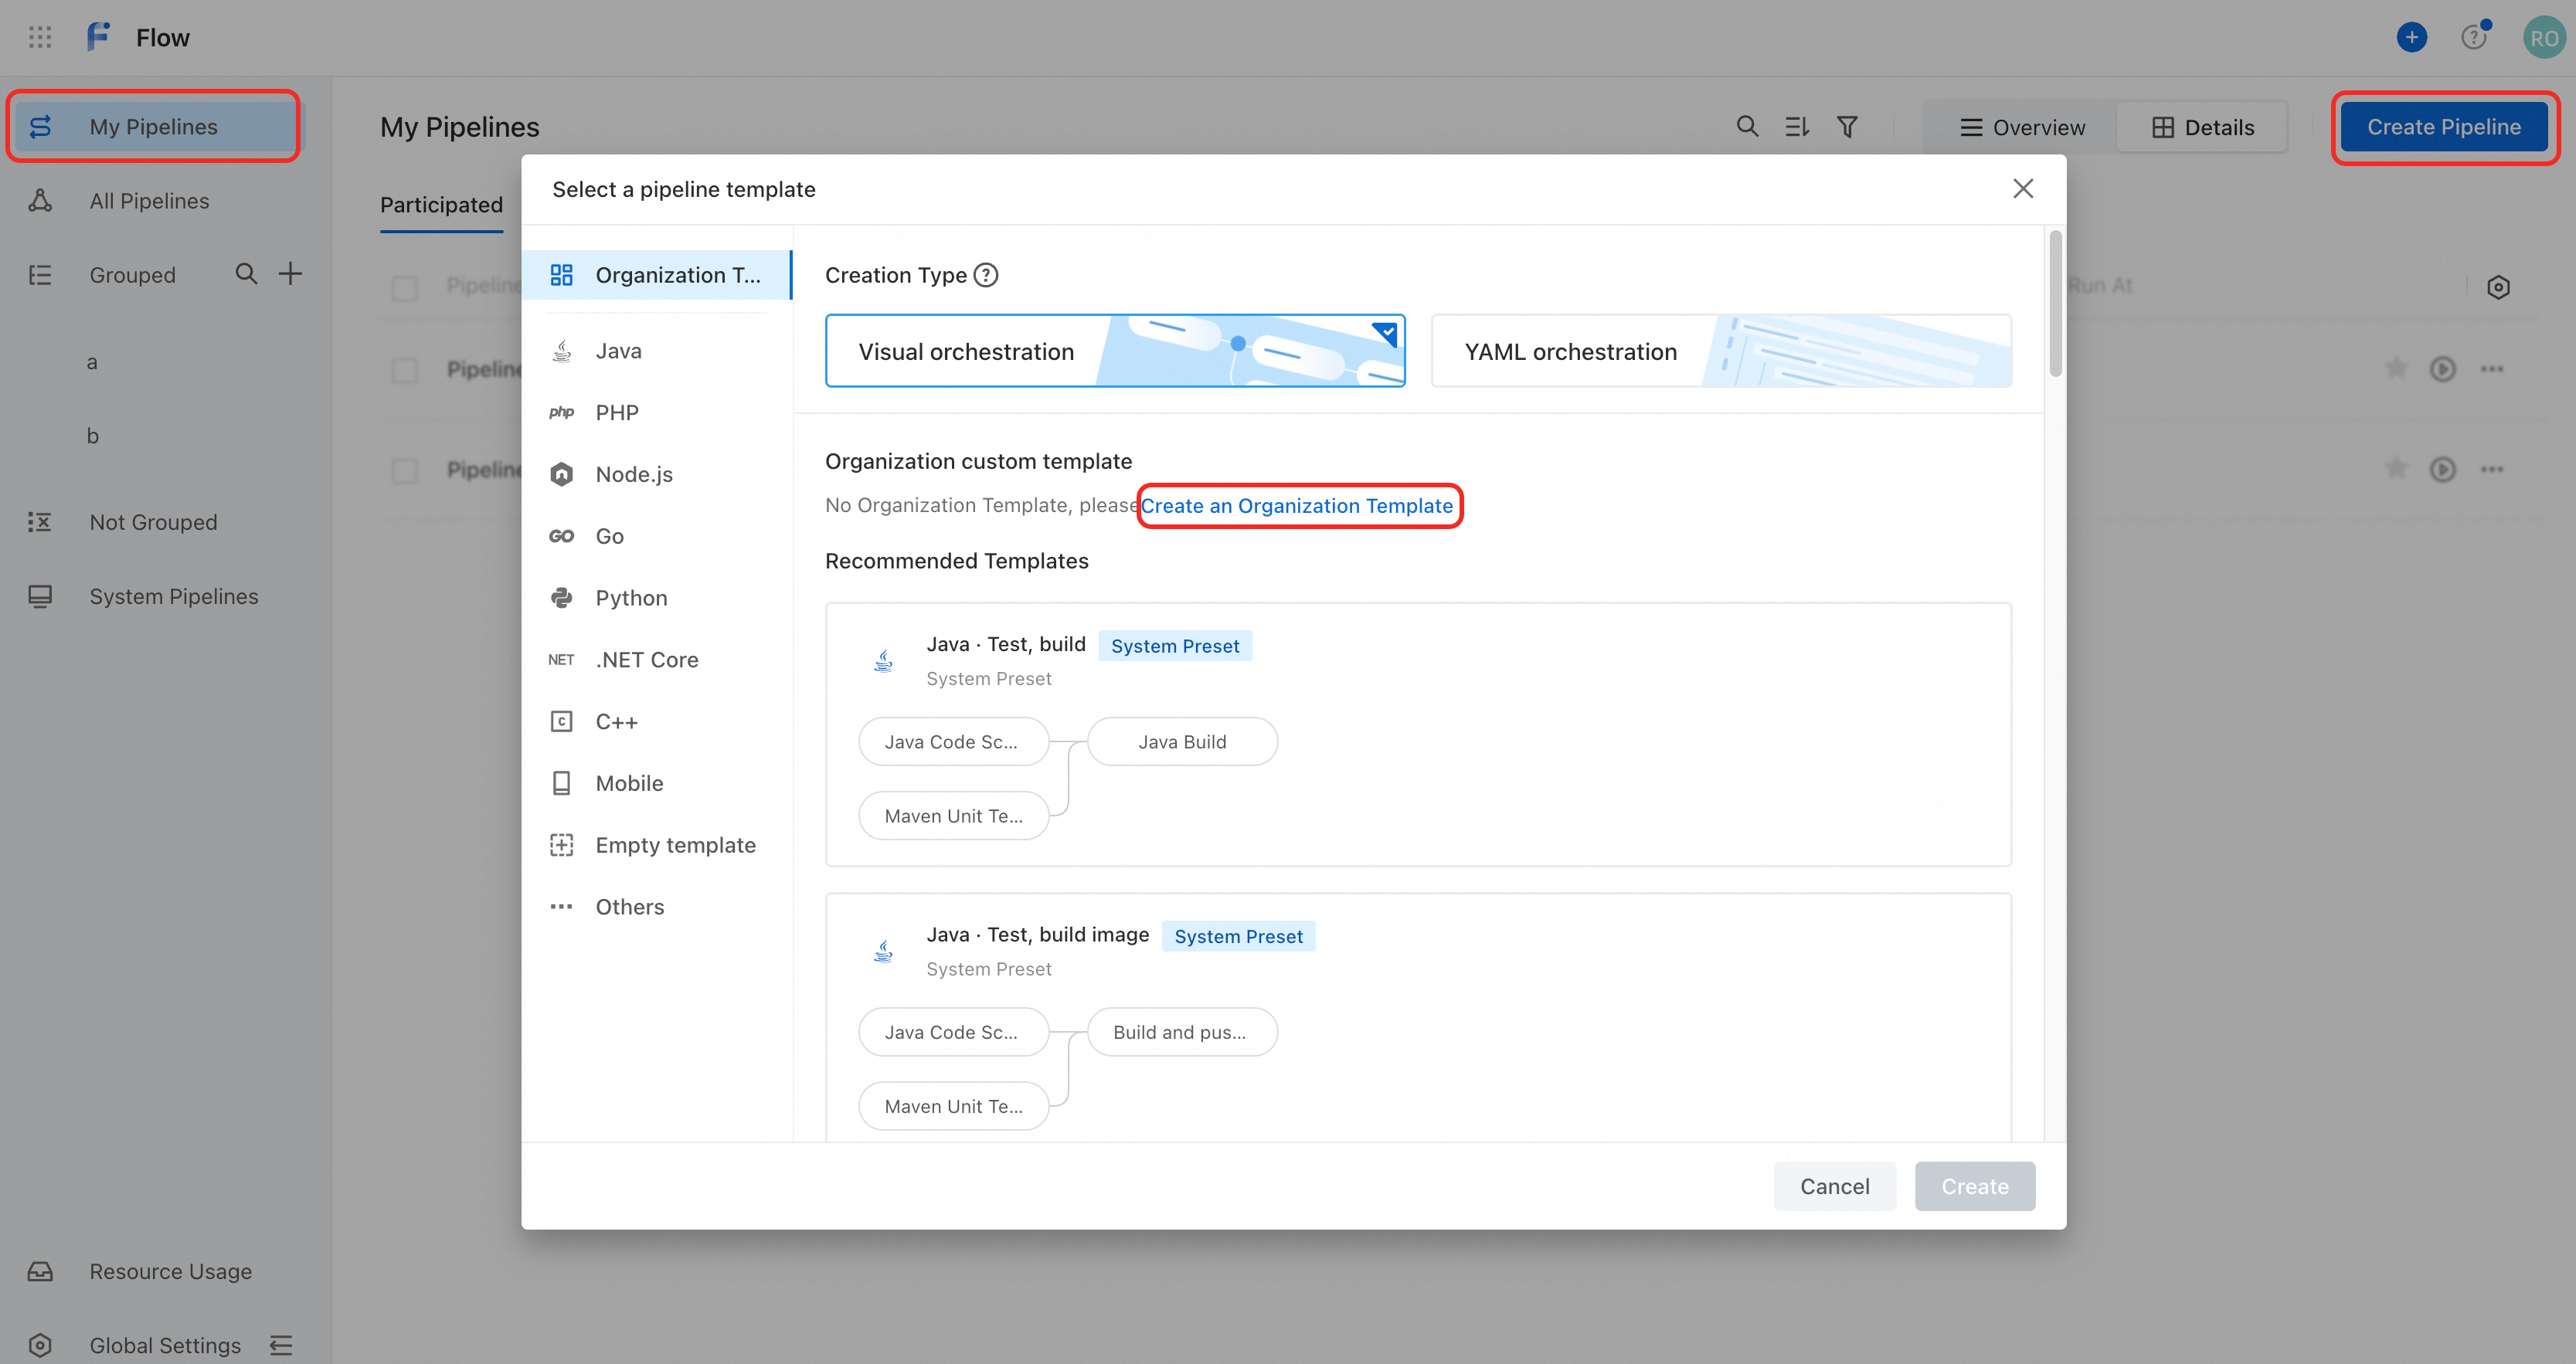The width and height of the screenshot is (2576, 1364).
Task: Choose Python in template categories
Action: [x=631, y=598]
